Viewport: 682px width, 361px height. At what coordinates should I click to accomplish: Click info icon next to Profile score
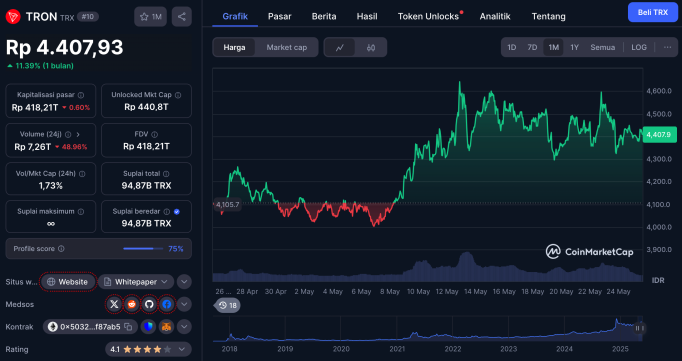point(61,249)
